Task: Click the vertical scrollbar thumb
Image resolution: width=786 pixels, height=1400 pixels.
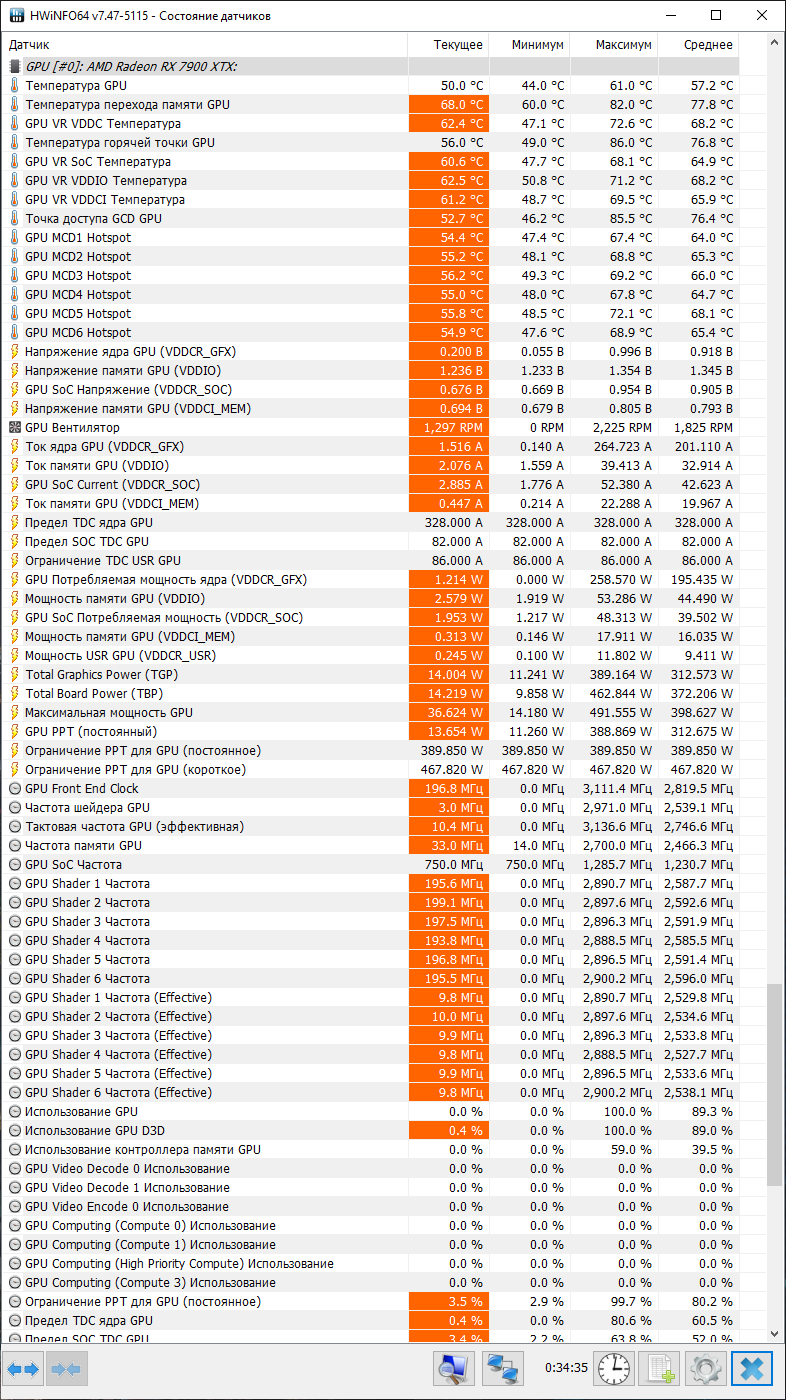Action: 774,1084
